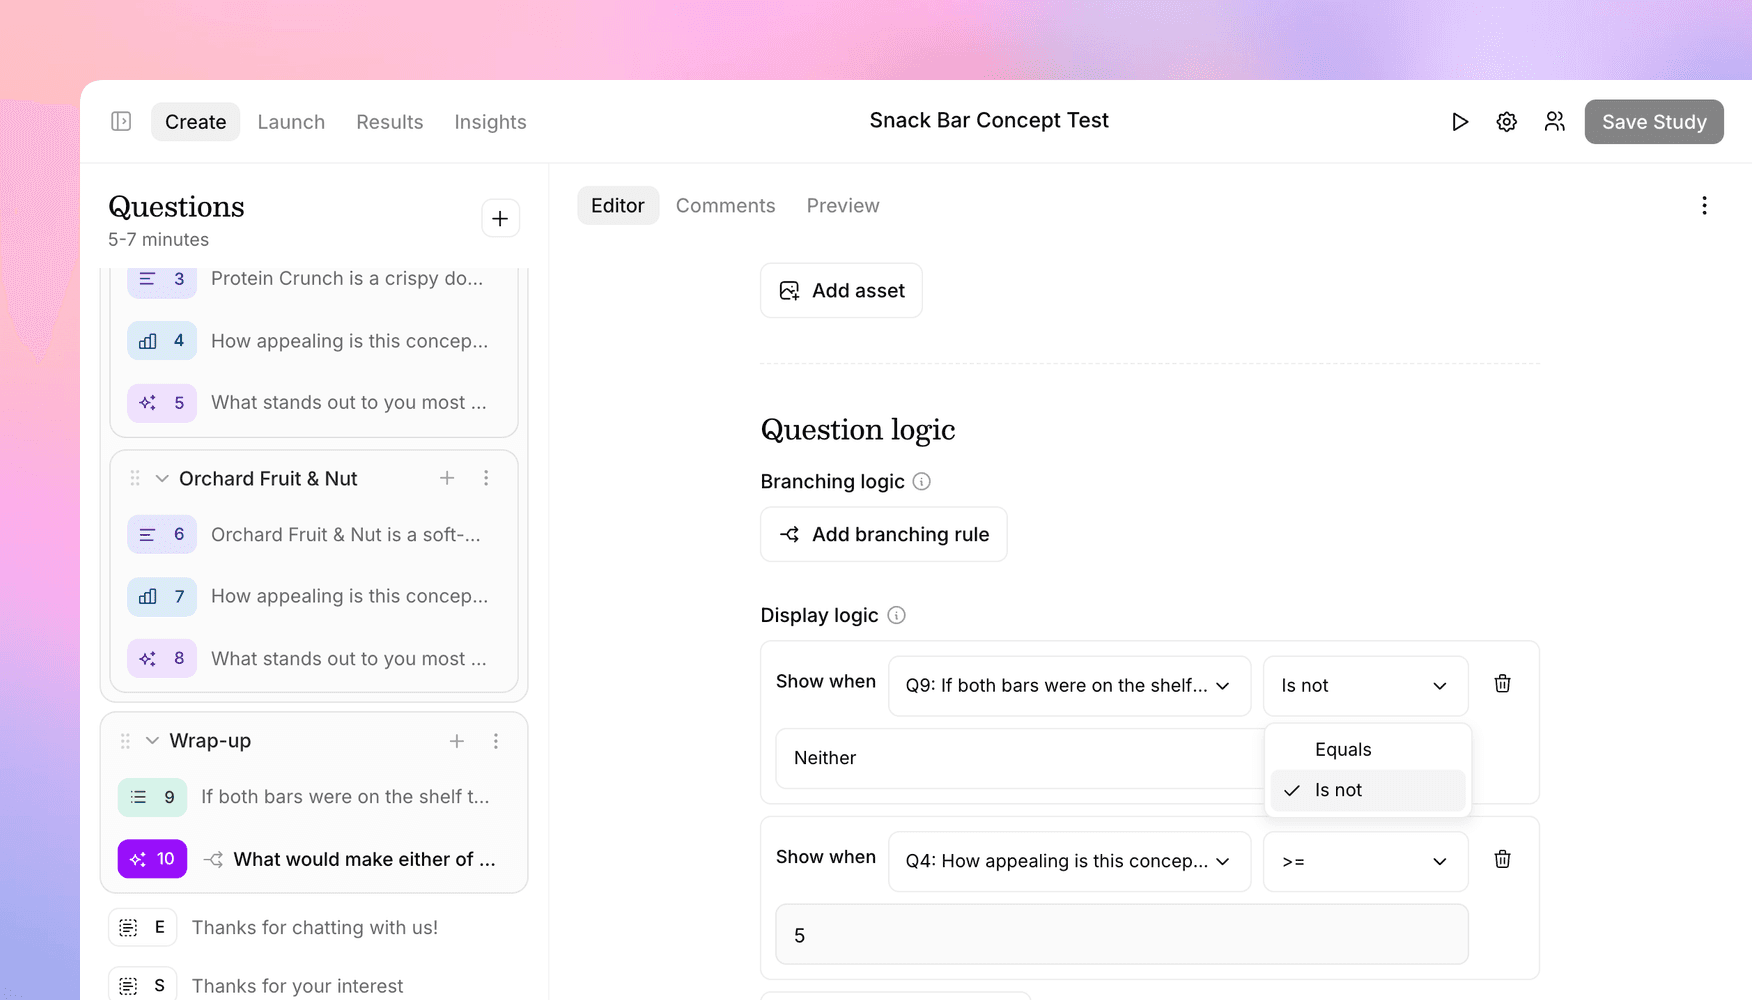1752x1000 pixels.
Task: Choose Equals from operator menu
Action: [1367, 749]
